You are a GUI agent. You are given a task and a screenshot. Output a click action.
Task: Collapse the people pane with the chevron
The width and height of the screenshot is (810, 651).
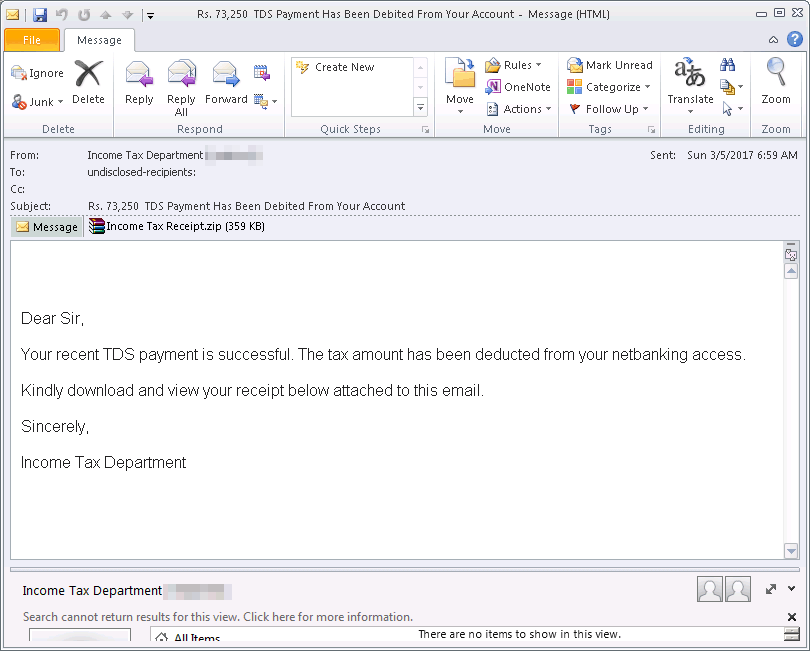(792, 589)
